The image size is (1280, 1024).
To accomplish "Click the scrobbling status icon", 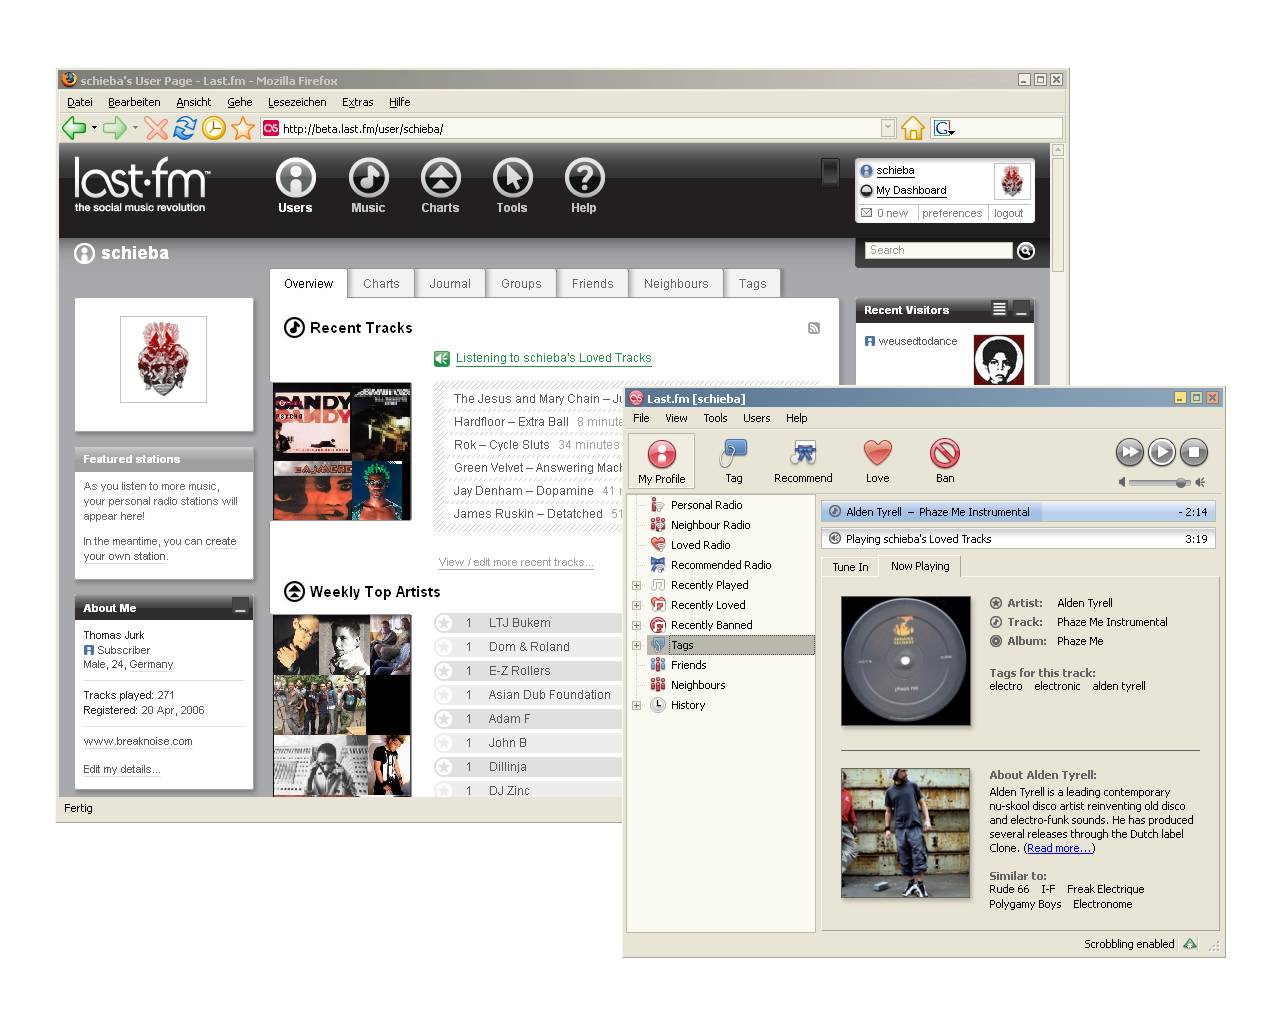I will click(1190, 943).
